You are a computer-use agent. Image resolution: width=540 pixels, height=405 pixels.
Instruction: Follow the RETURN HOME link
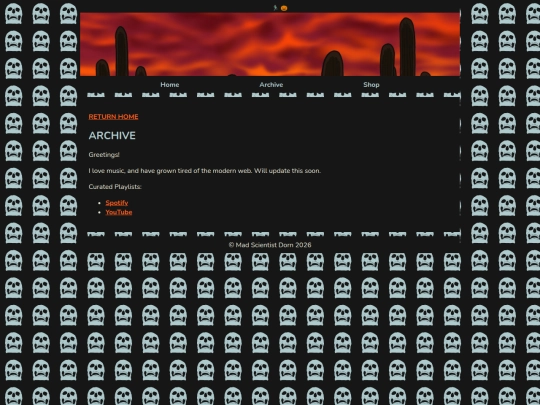tap(113, 117)
